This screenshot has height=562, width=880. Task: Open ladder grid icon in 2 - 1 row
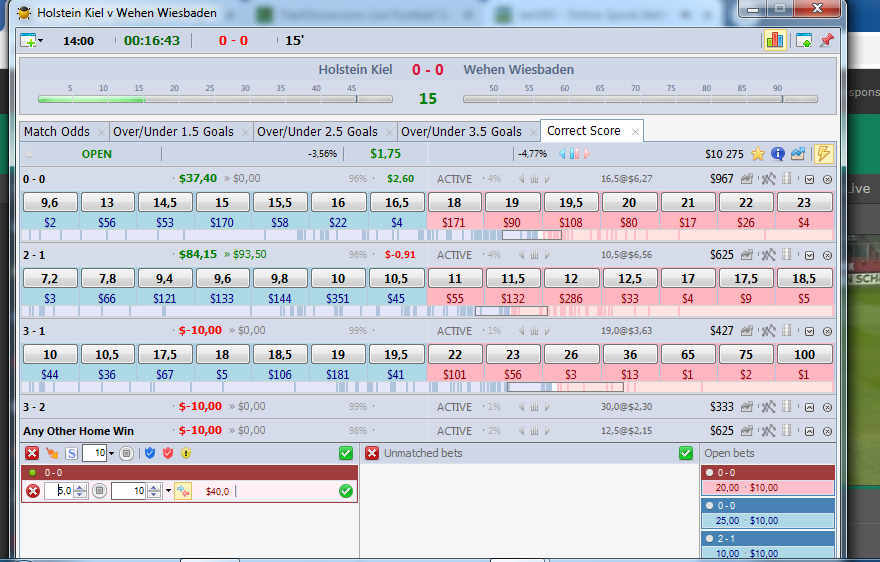786,254
